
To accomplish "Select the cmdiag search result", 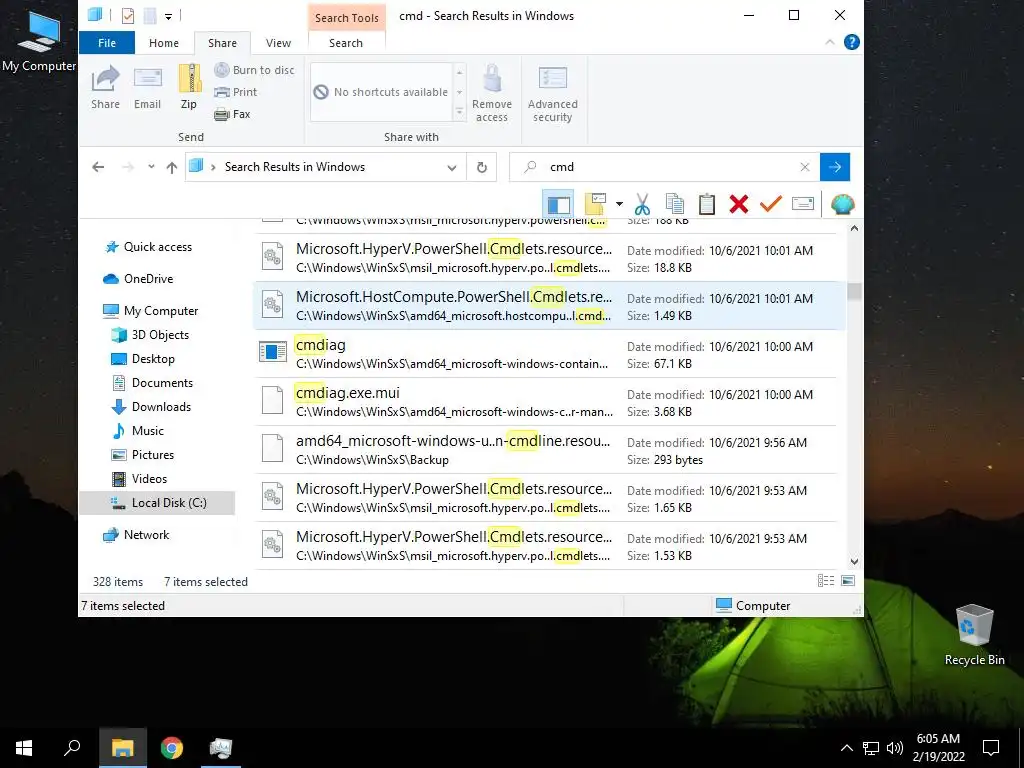I will (x=549, y=353).
